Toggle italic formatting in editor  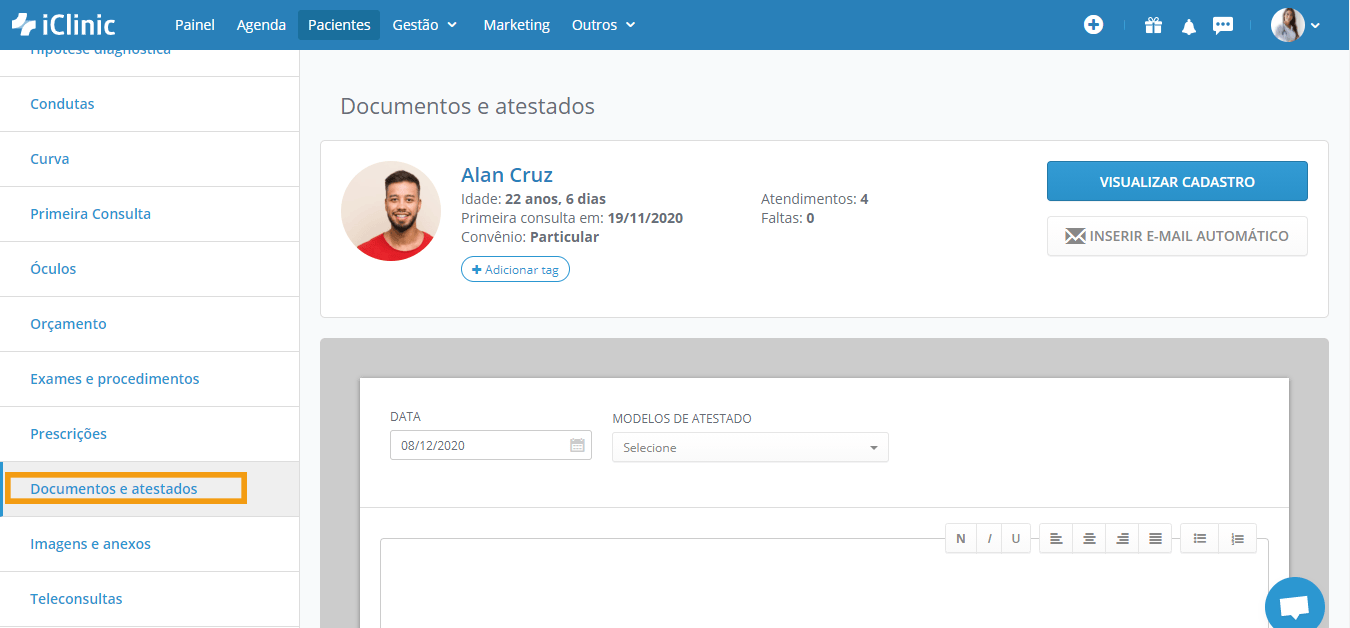click(x=989, y=539)
